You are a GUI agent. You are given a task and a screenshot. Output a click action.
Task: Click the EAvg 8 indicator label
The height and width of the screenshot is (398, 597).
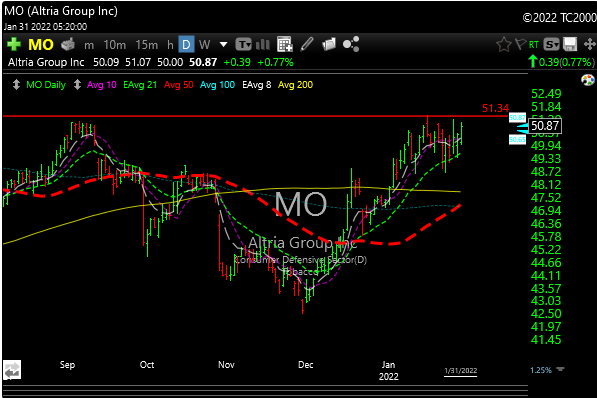(x=257, y=85)
